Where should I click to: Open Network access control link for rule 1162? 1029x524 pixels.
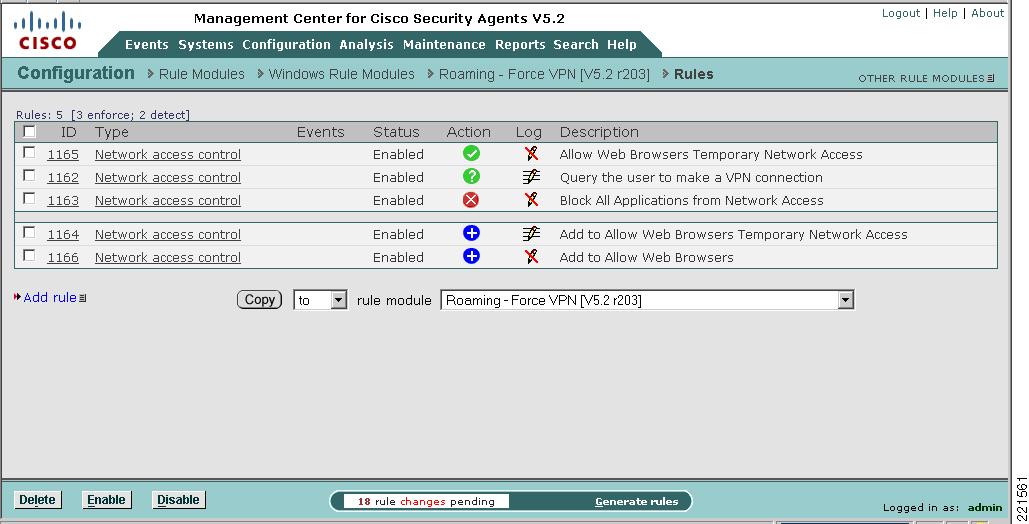pyautogui.click(x=168, y=177)
